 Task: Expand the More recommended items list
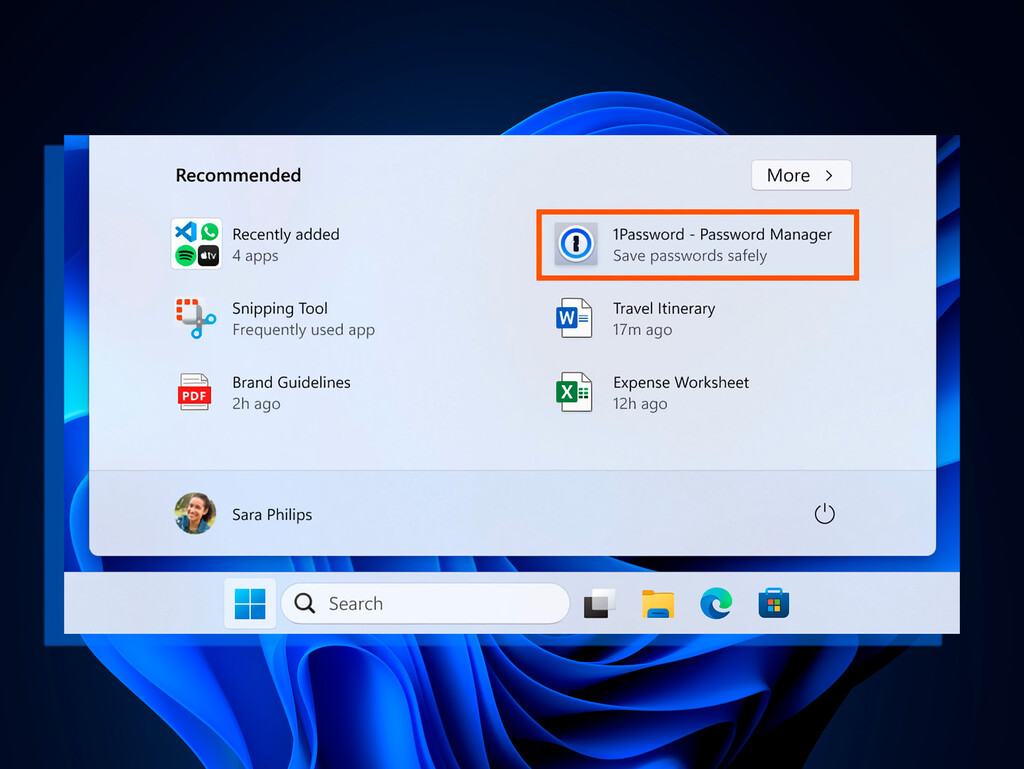pos(801,175)
